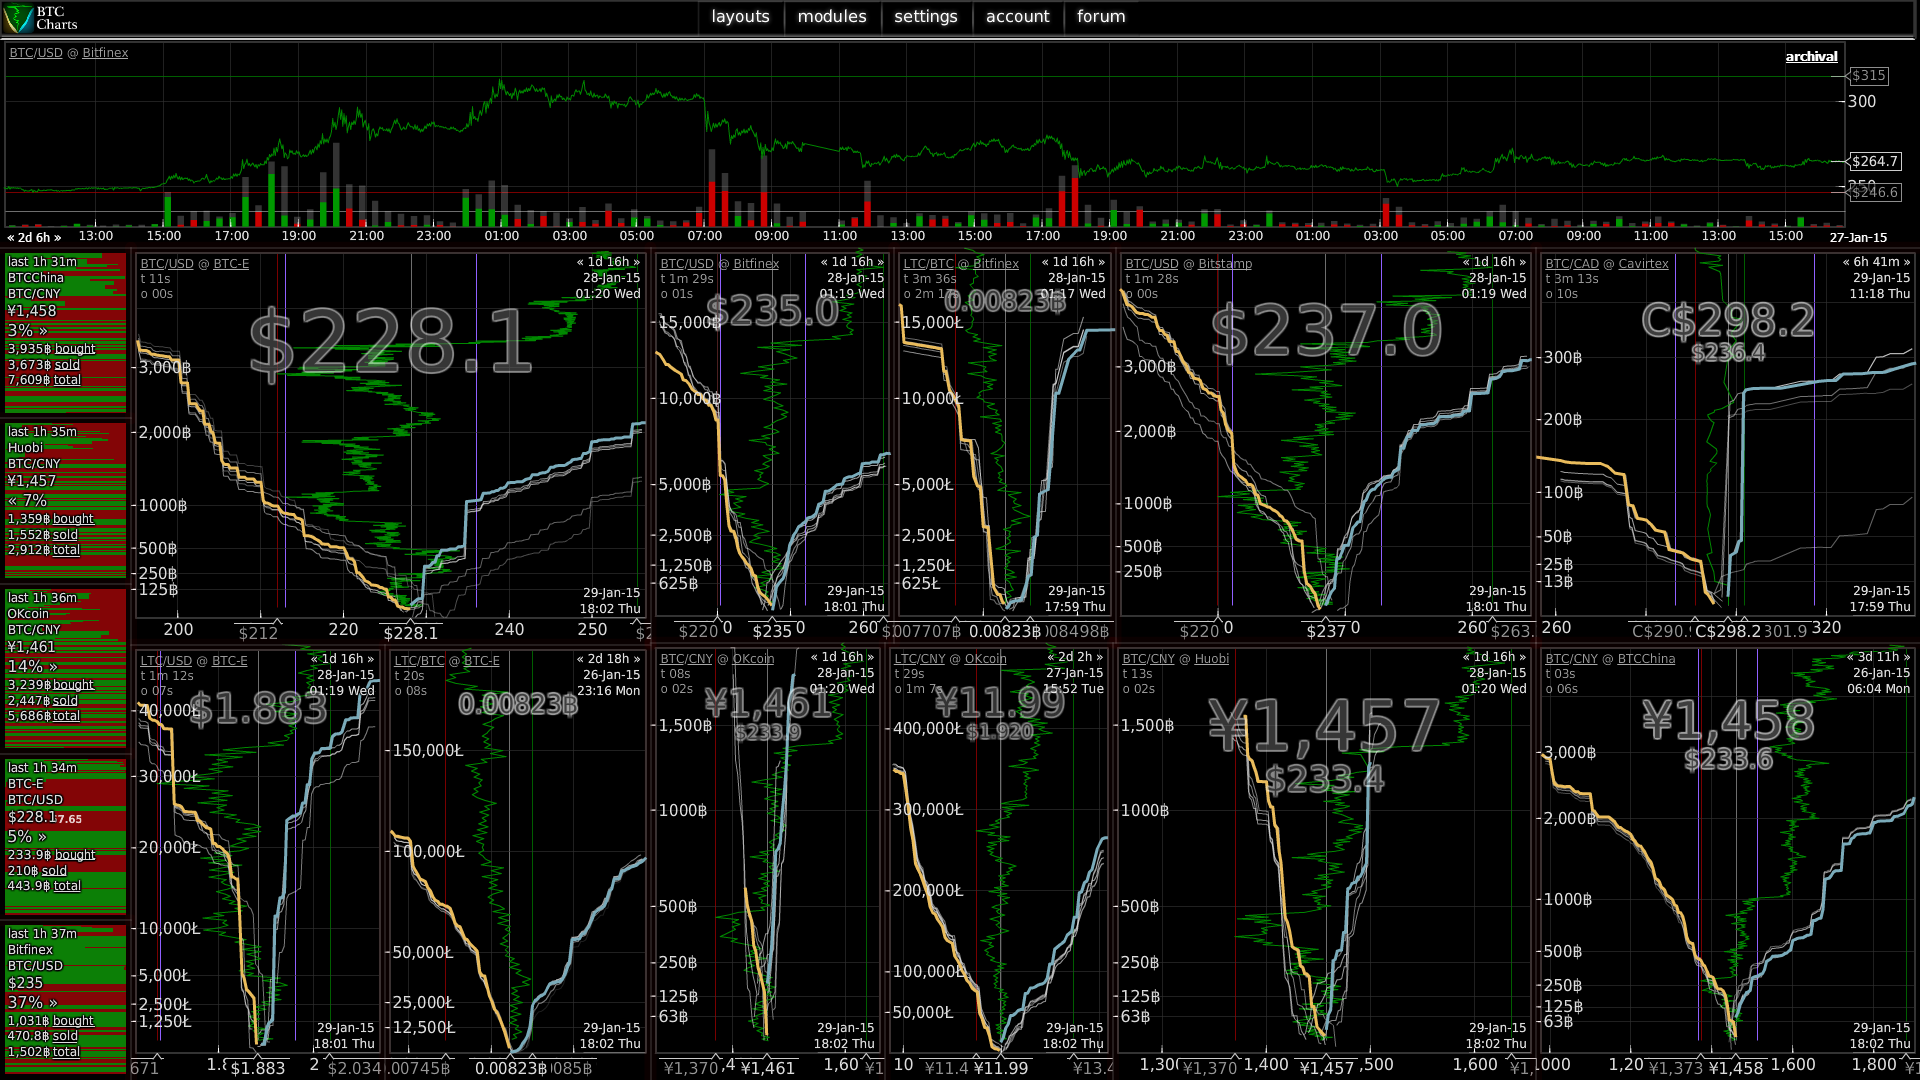Viewport: 1920px width, 1080px height.
Task: Expand the Bitfinex 37% » indicator
Action: [x=32, y=1002]
